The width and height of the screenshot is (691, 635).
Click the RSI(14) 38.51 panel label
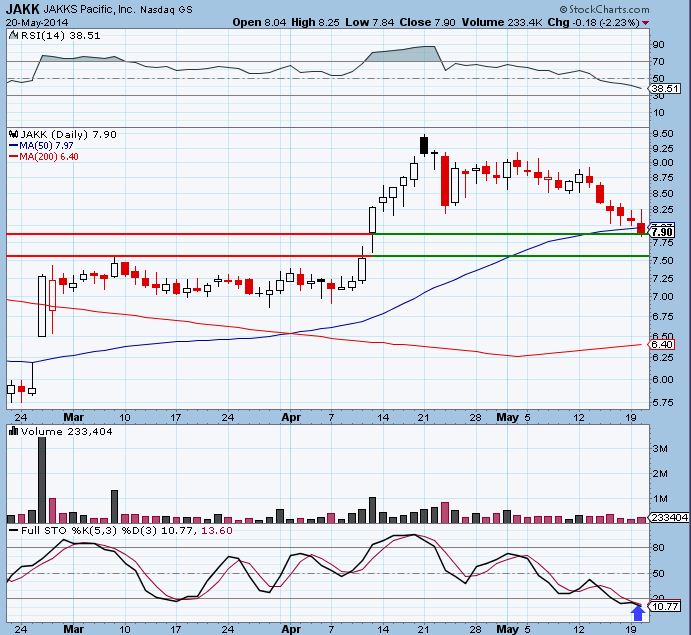pyautogui.click(x=60, y=36)
